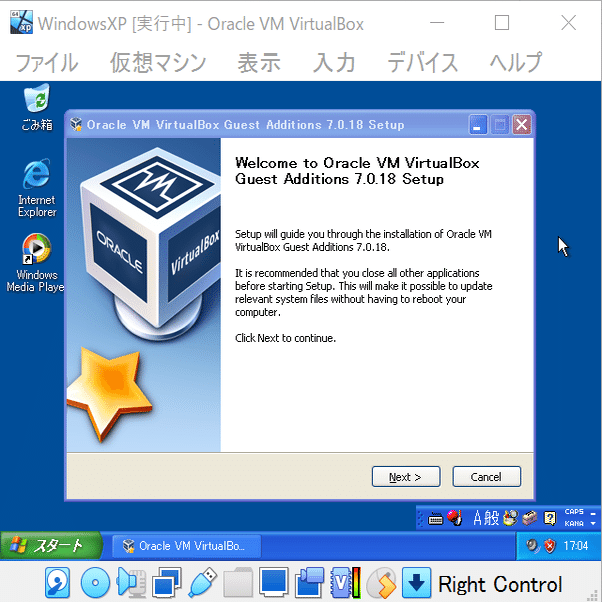The image size is (602, 602).
Task: Open the 入力 menu
Action: (x=334, y=63)
